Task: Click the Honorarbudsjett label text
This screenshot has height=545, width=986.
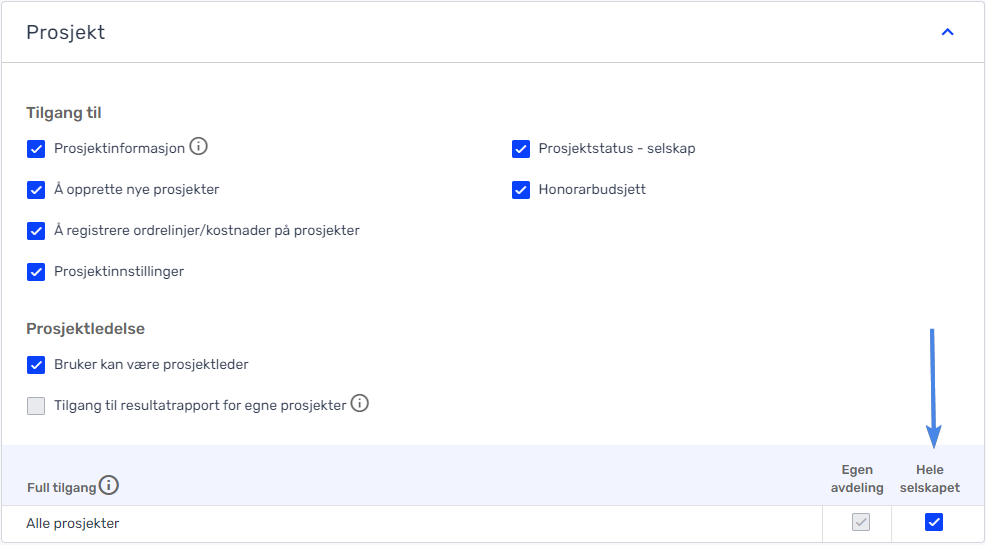Action: (592, 189)
